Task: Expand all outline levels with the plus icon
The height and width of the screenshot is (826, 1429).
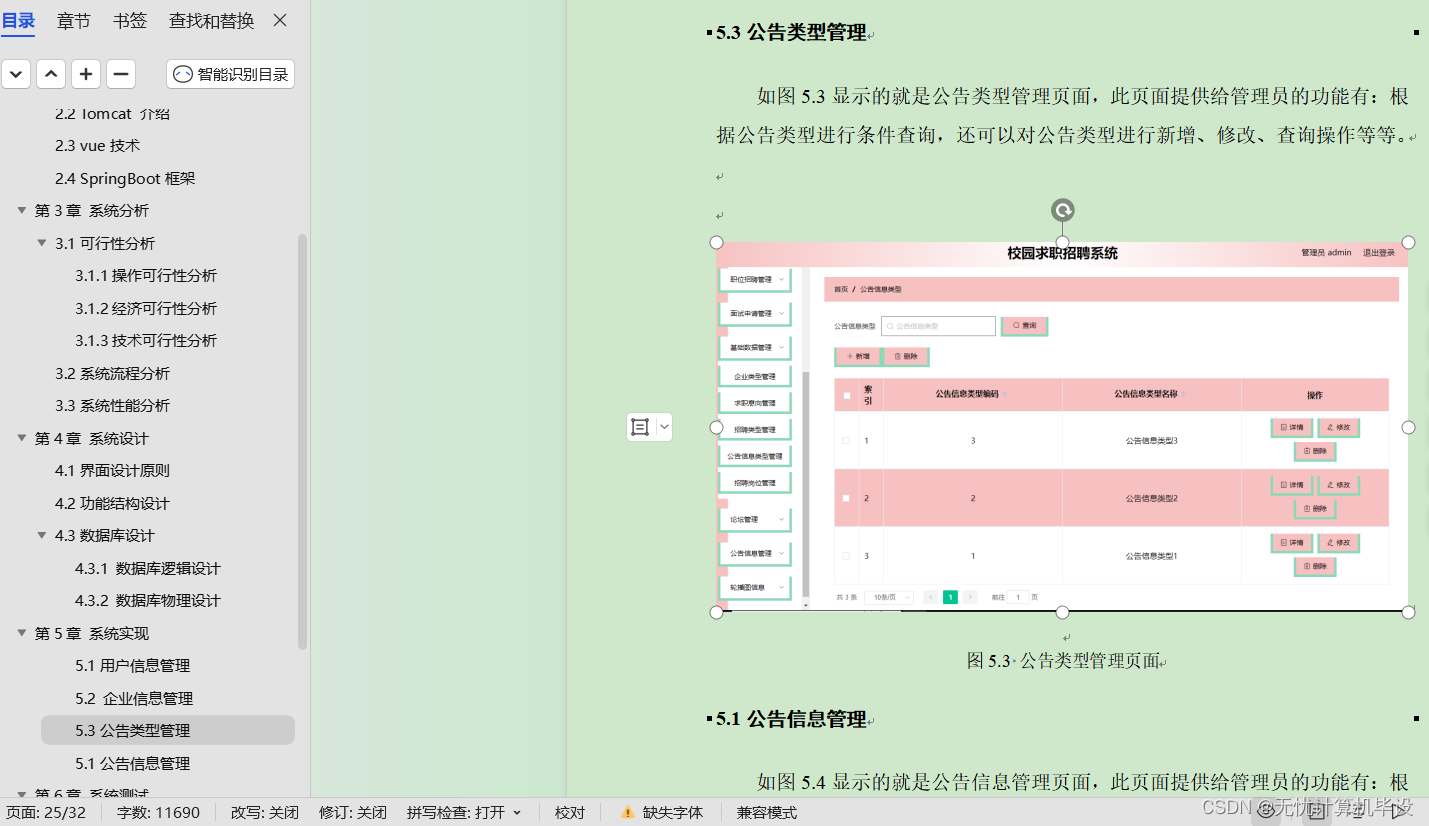Action: tap(86, 73)
